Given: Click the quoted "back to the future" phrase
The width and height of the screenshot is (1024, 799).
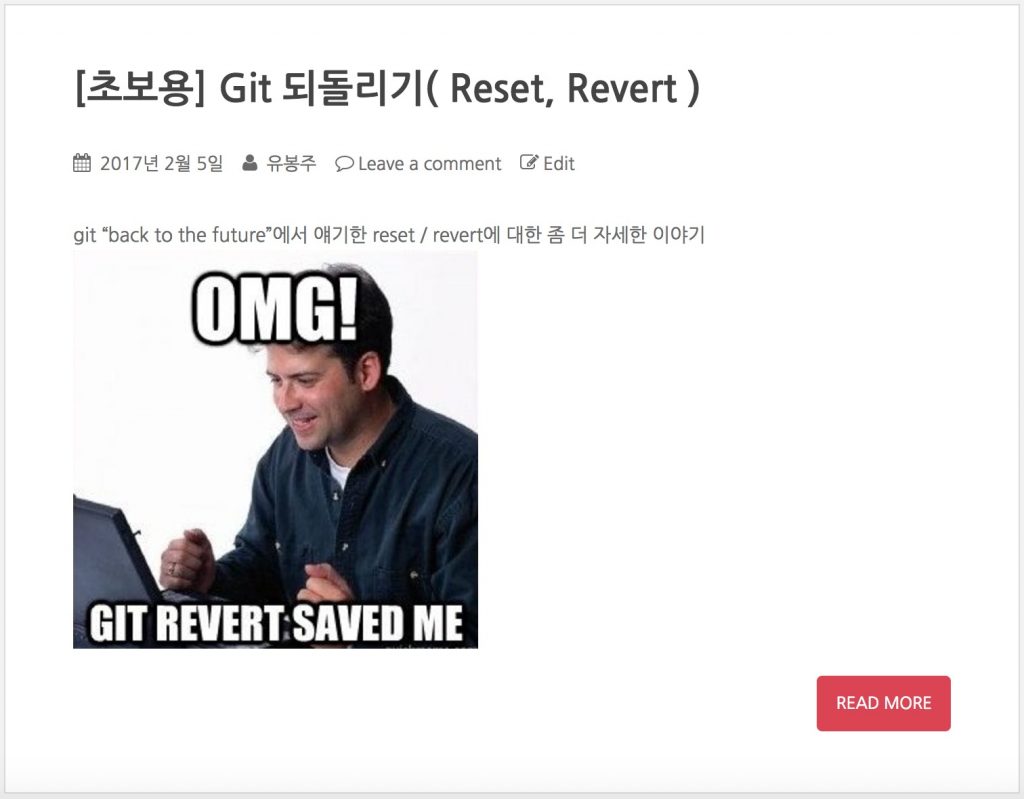Looking at the screenshot, I should click(186, 235).
